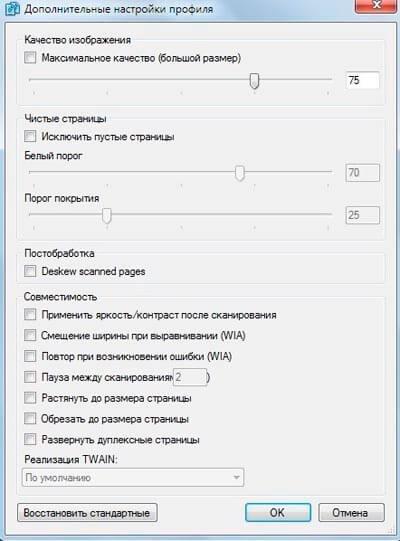Click the Порог покрытия slider thumb
Viewport: 400px width, 541px height.
(x=107, y=216)
